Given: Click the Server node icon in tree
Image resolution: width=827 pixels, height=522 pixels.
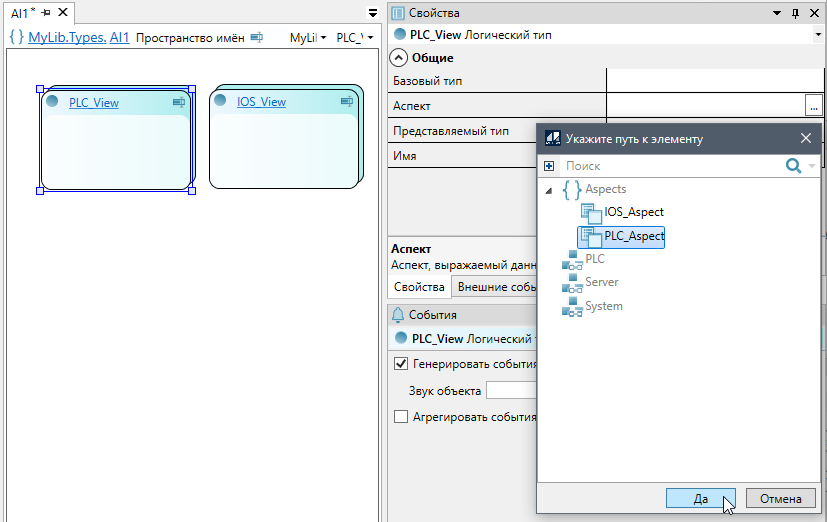Looking at the screenshot, I should [x=572, y=283].
